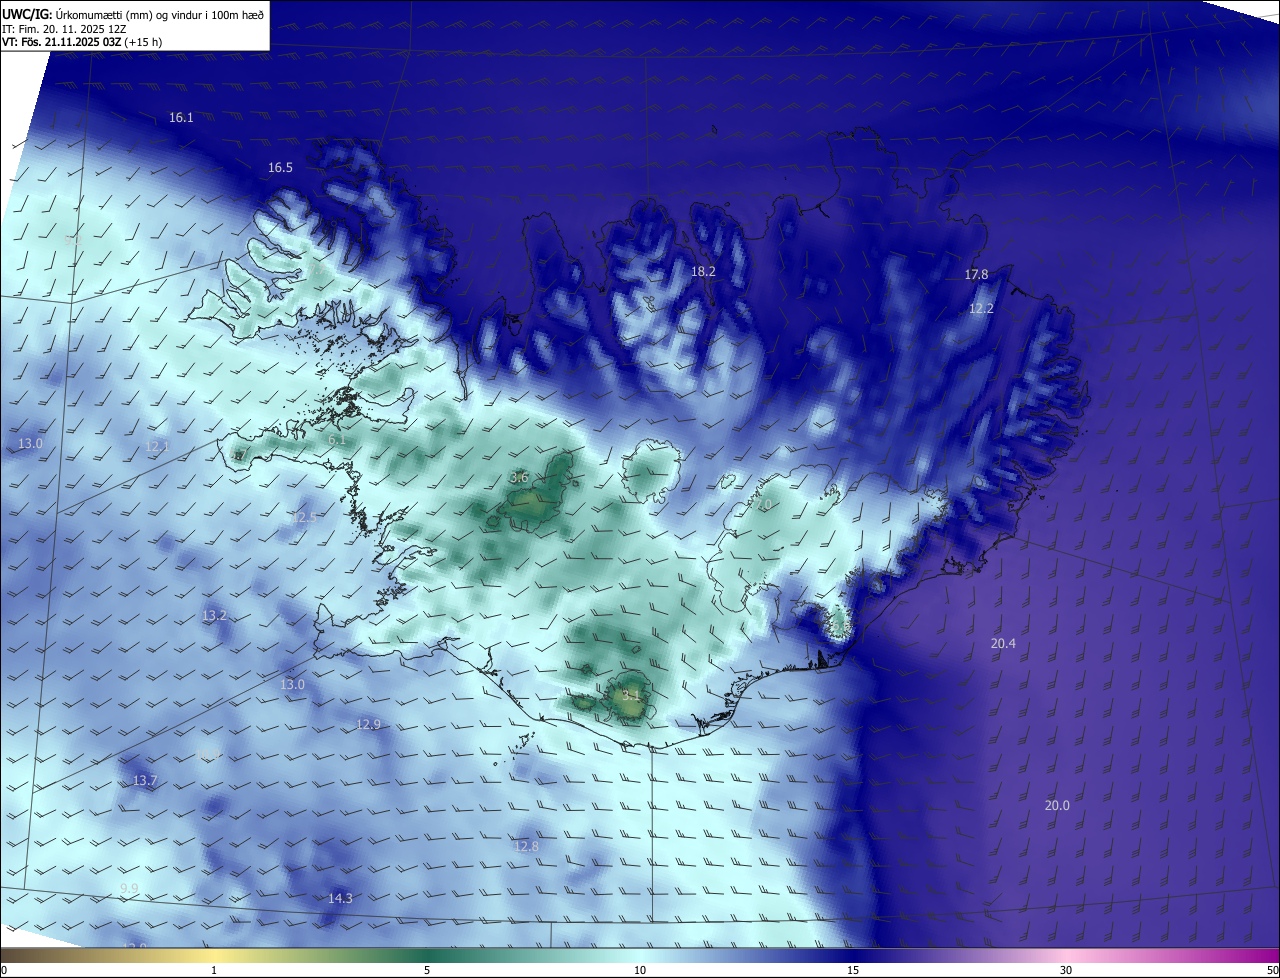Click the 20.4 value east of Iceland
Screen dimensions: 1280x978
[x=1003, y=644]
